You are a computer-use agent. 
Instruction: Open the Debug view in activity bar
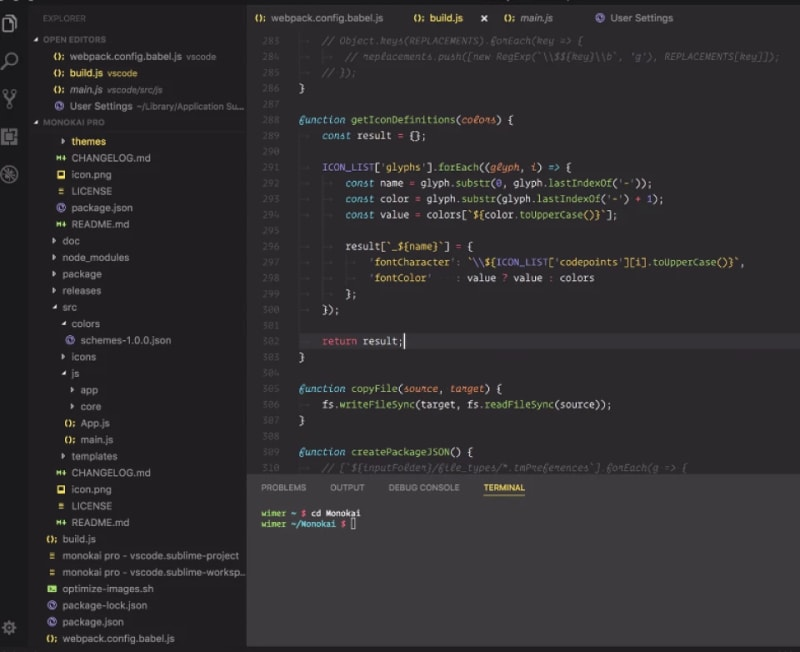coord(11,175)
